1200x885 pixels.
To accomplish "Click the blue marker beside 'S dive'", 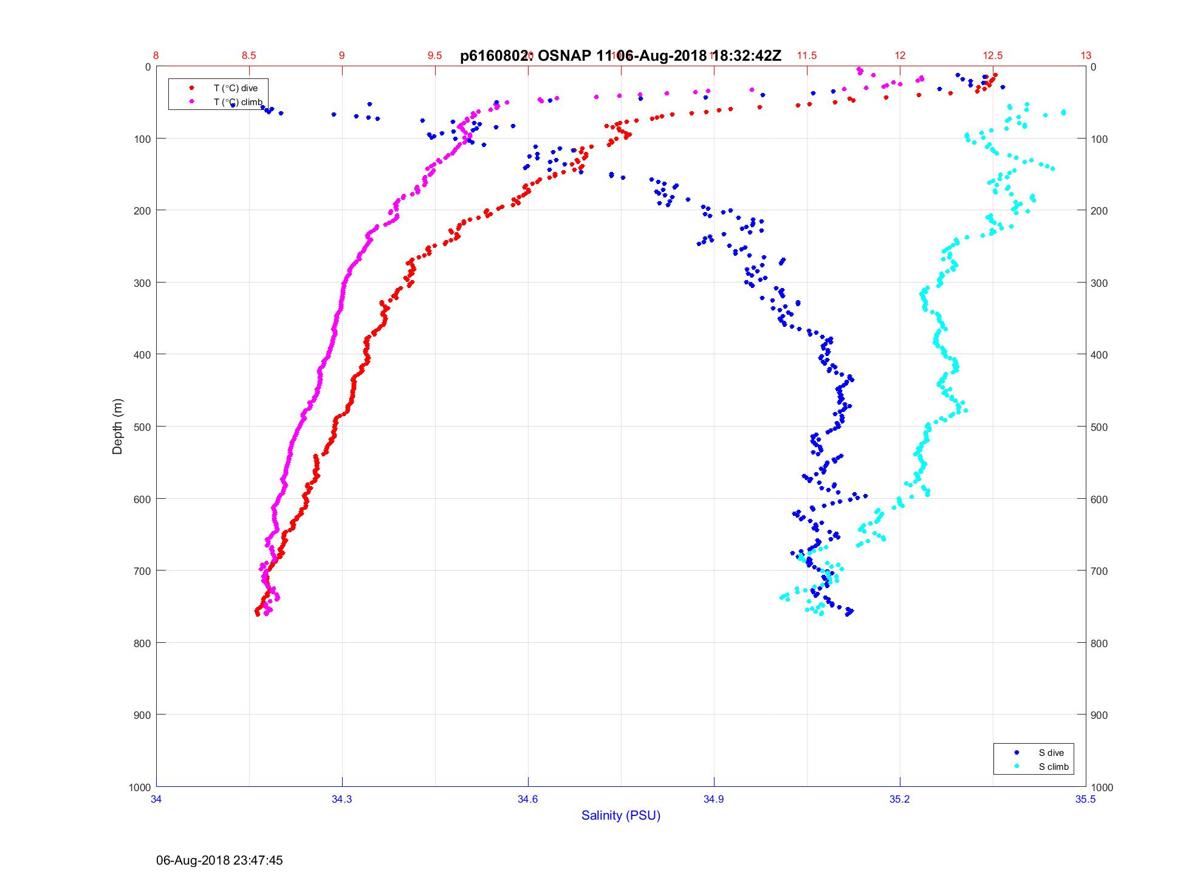I will click(x=1016, y=752).
